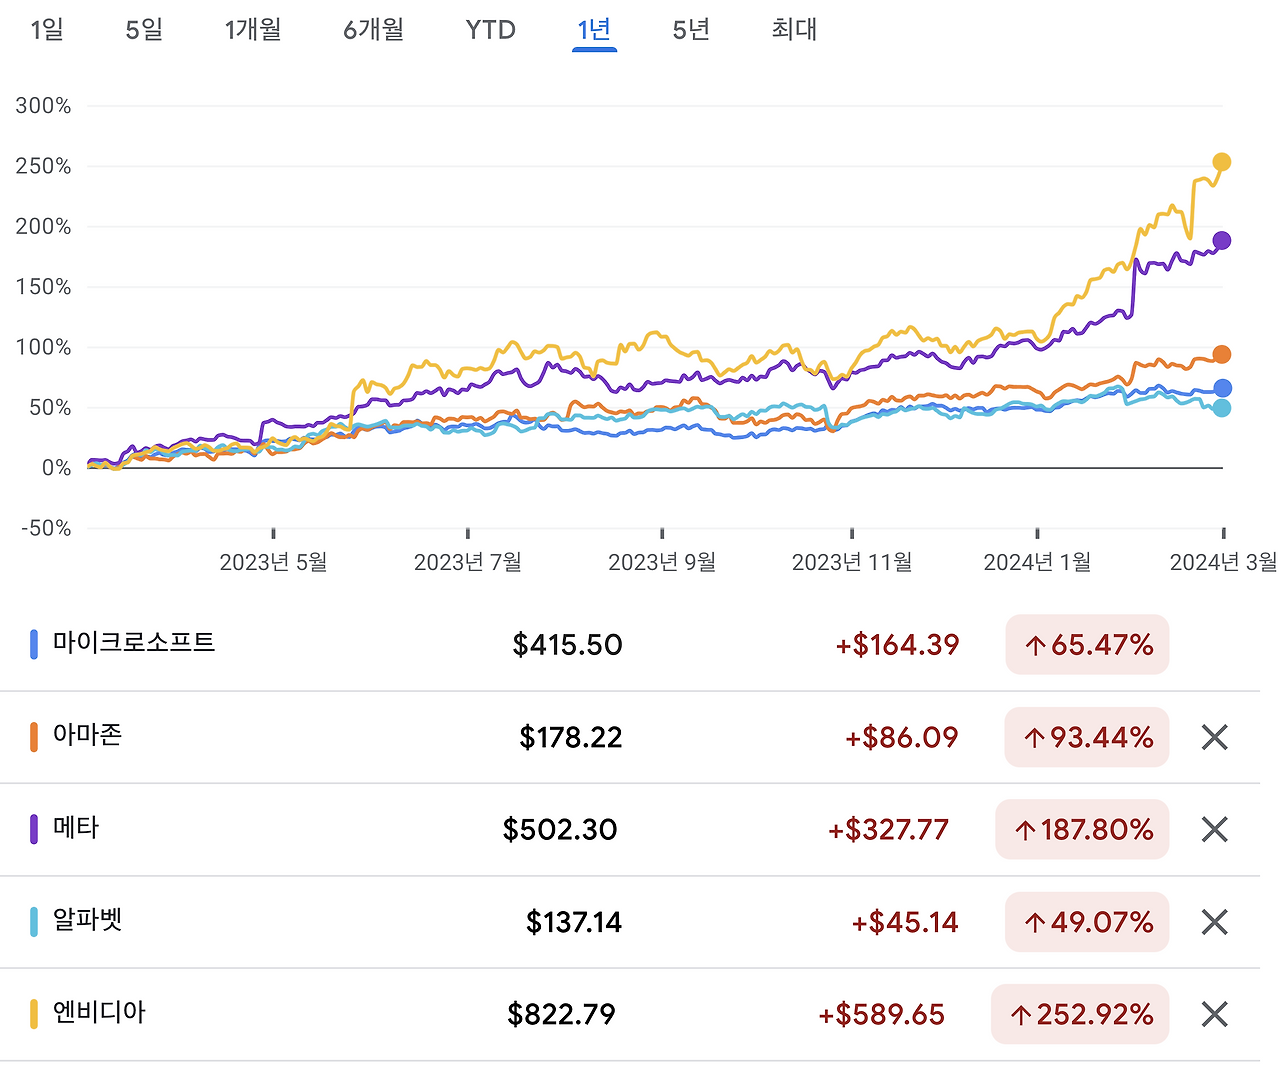Click the 300% y-axis label
The width and height of the screenshot is (1280, 1068).
coord(43,106)
